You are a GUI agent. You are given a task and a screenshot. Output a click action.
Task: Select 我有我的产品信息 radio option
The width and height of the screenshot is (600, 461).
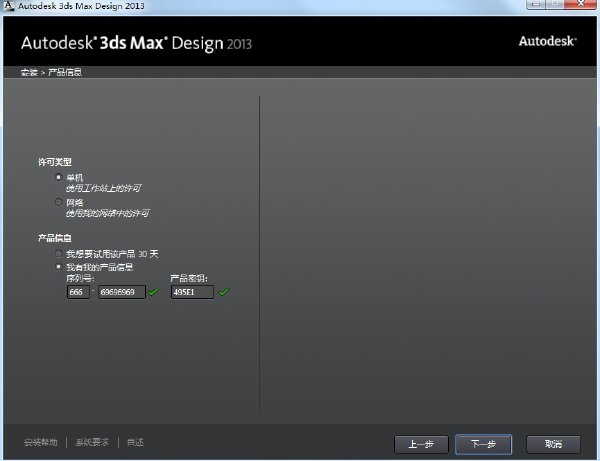(x=59, y=267)
